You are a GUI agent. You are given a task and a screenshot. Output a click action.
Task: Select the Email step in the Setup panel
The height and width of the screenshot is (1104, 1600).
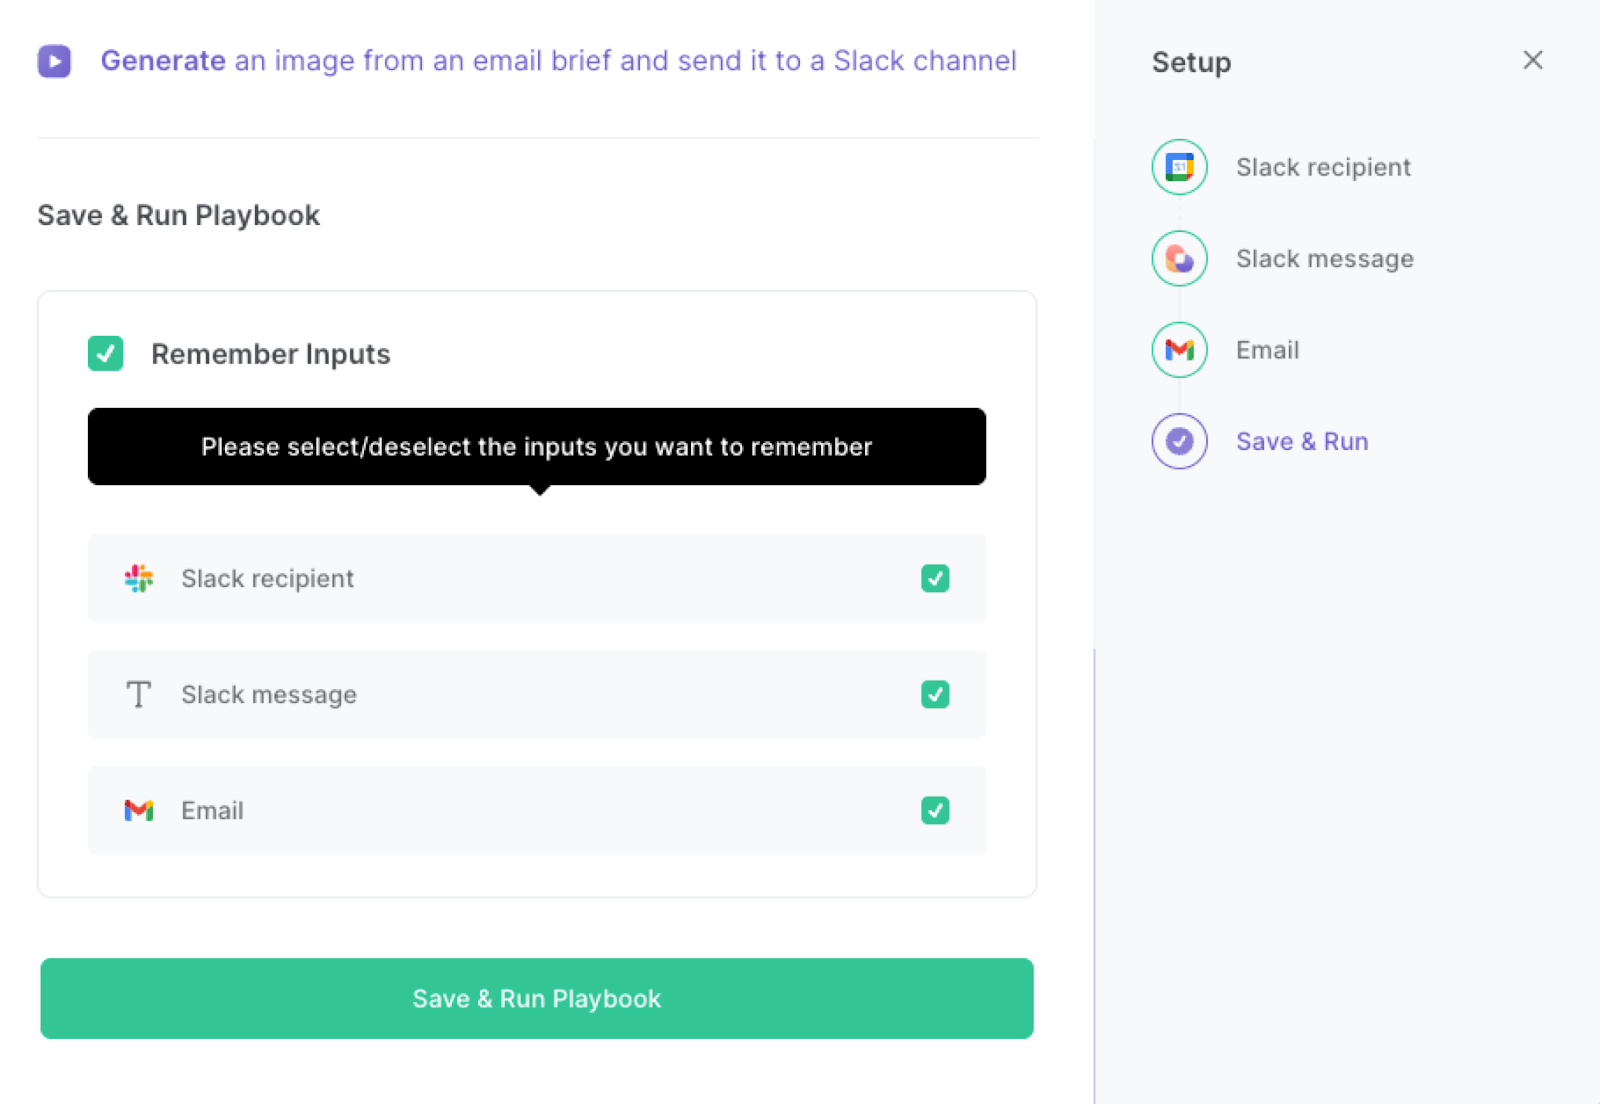tap(1267, 350)
